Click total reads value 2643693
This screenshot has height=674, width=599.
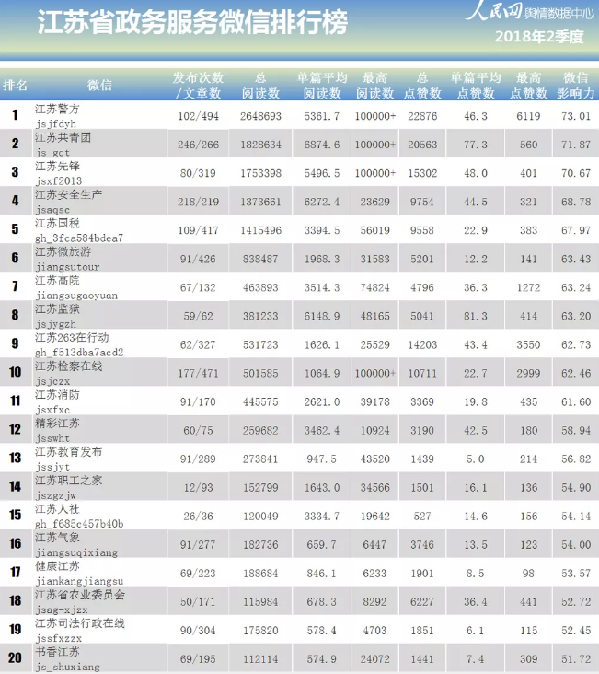260,116
